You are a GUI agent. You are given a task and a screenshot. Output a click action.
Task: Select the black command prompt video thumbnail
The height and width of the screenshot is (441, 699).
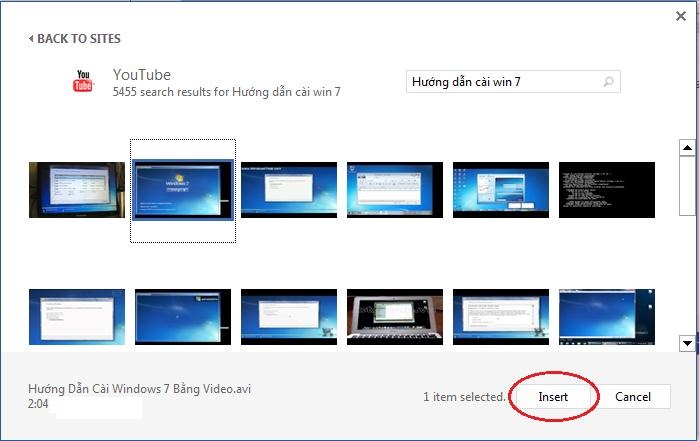click(x=606, y=190)
